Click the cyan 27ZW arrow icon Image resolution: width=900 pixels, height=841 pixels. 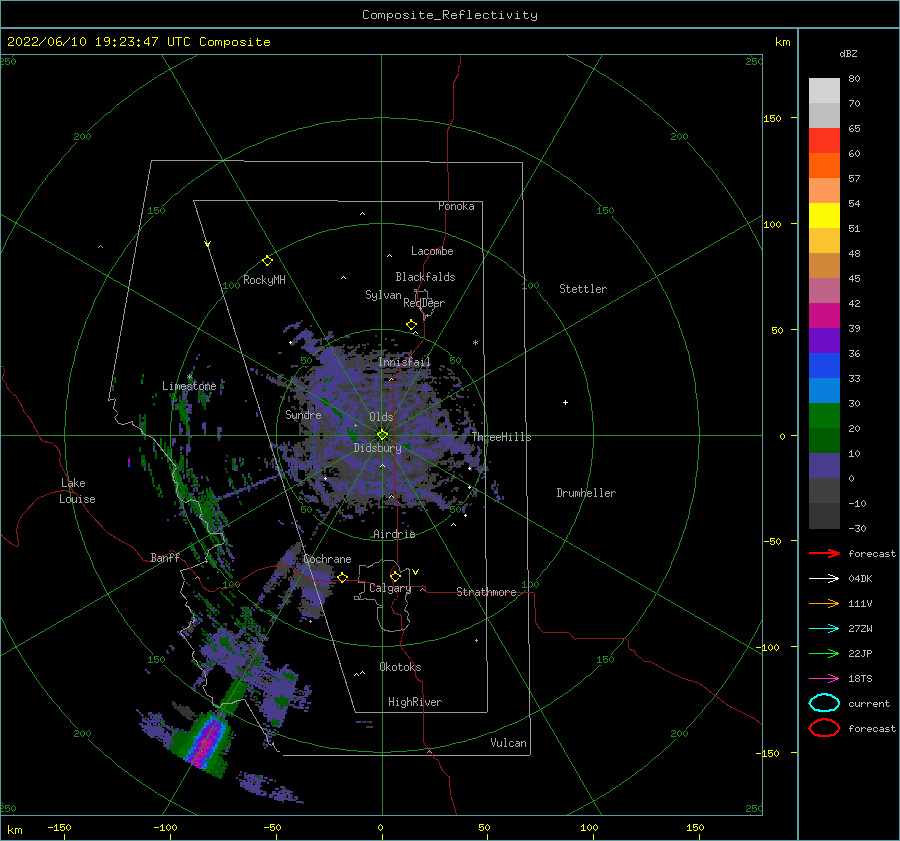(x=824, y=629)
